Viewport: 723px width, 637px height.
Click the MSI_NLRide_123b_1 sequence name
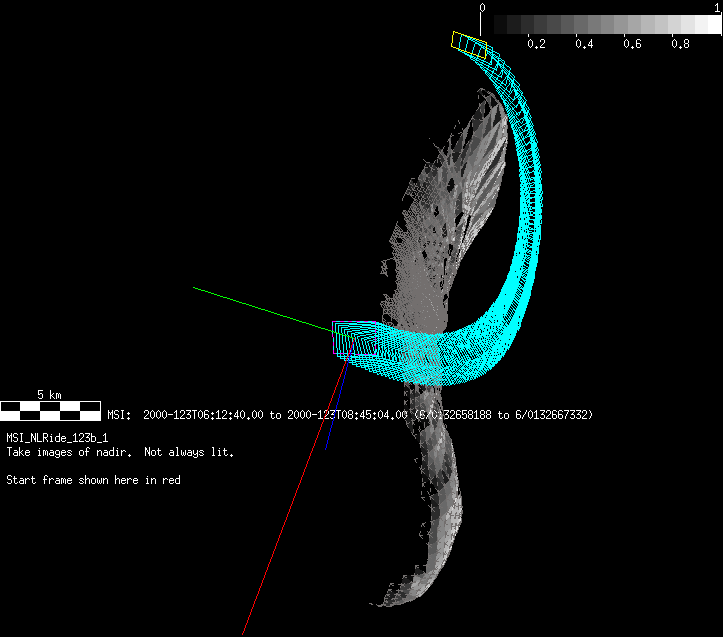57,438
